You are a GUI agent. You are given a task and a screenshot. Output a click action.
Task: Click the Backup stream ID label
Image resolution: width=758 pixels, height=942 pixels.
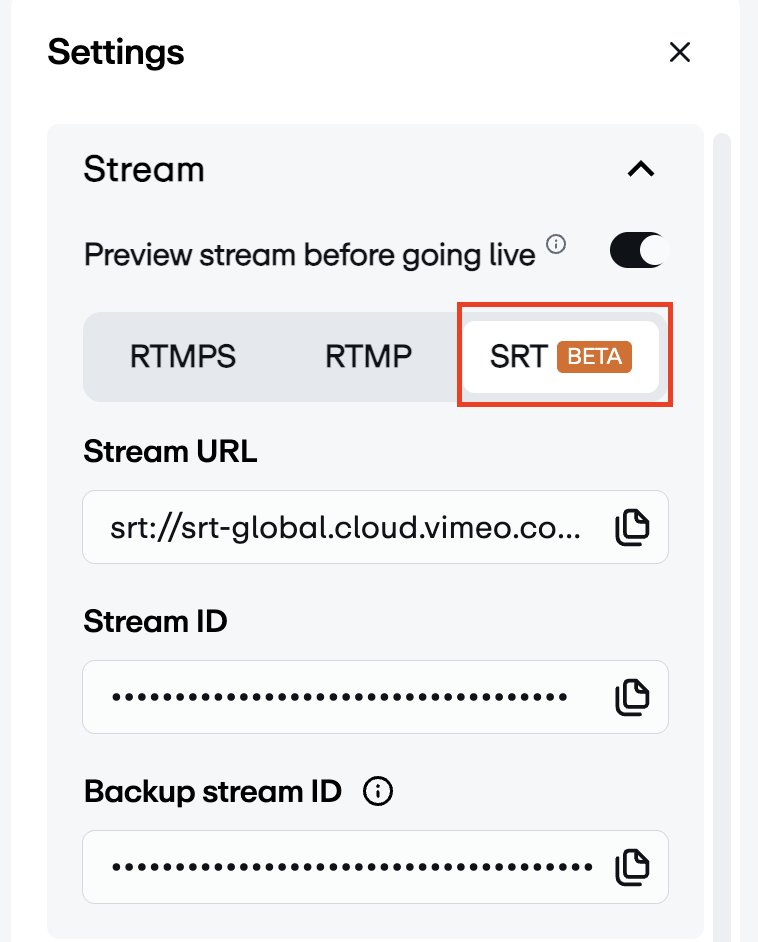tap(213, 792)
